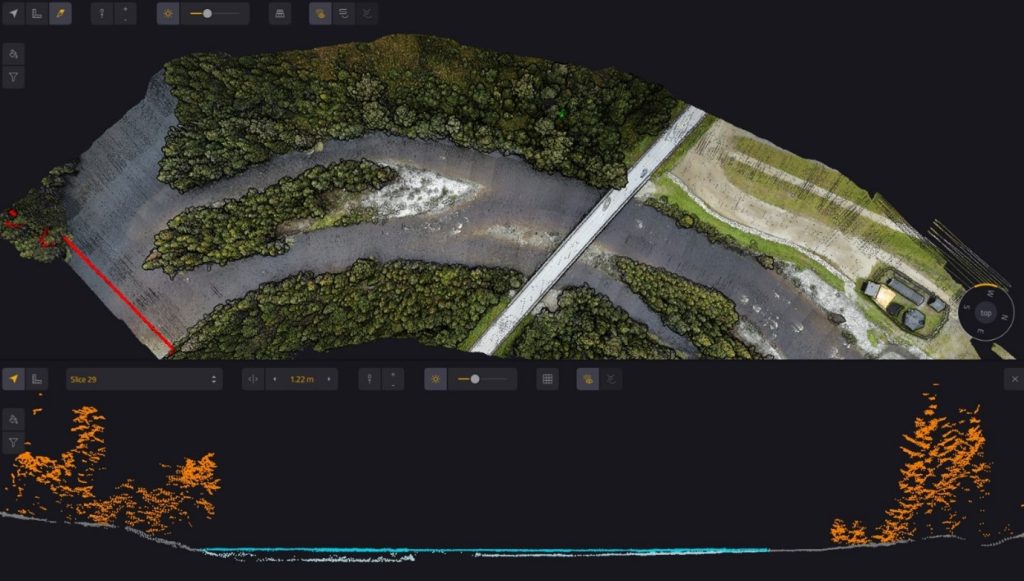Increase slice width with the right arrow
Image resolution: width=1024 pixels, height=581 pixels.
328,379
